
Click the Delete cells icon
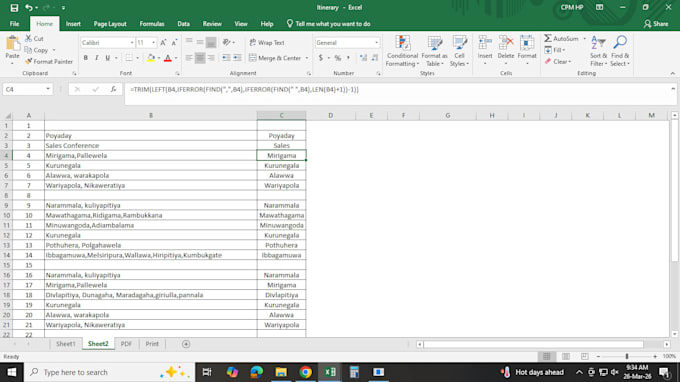pos(506,43)
